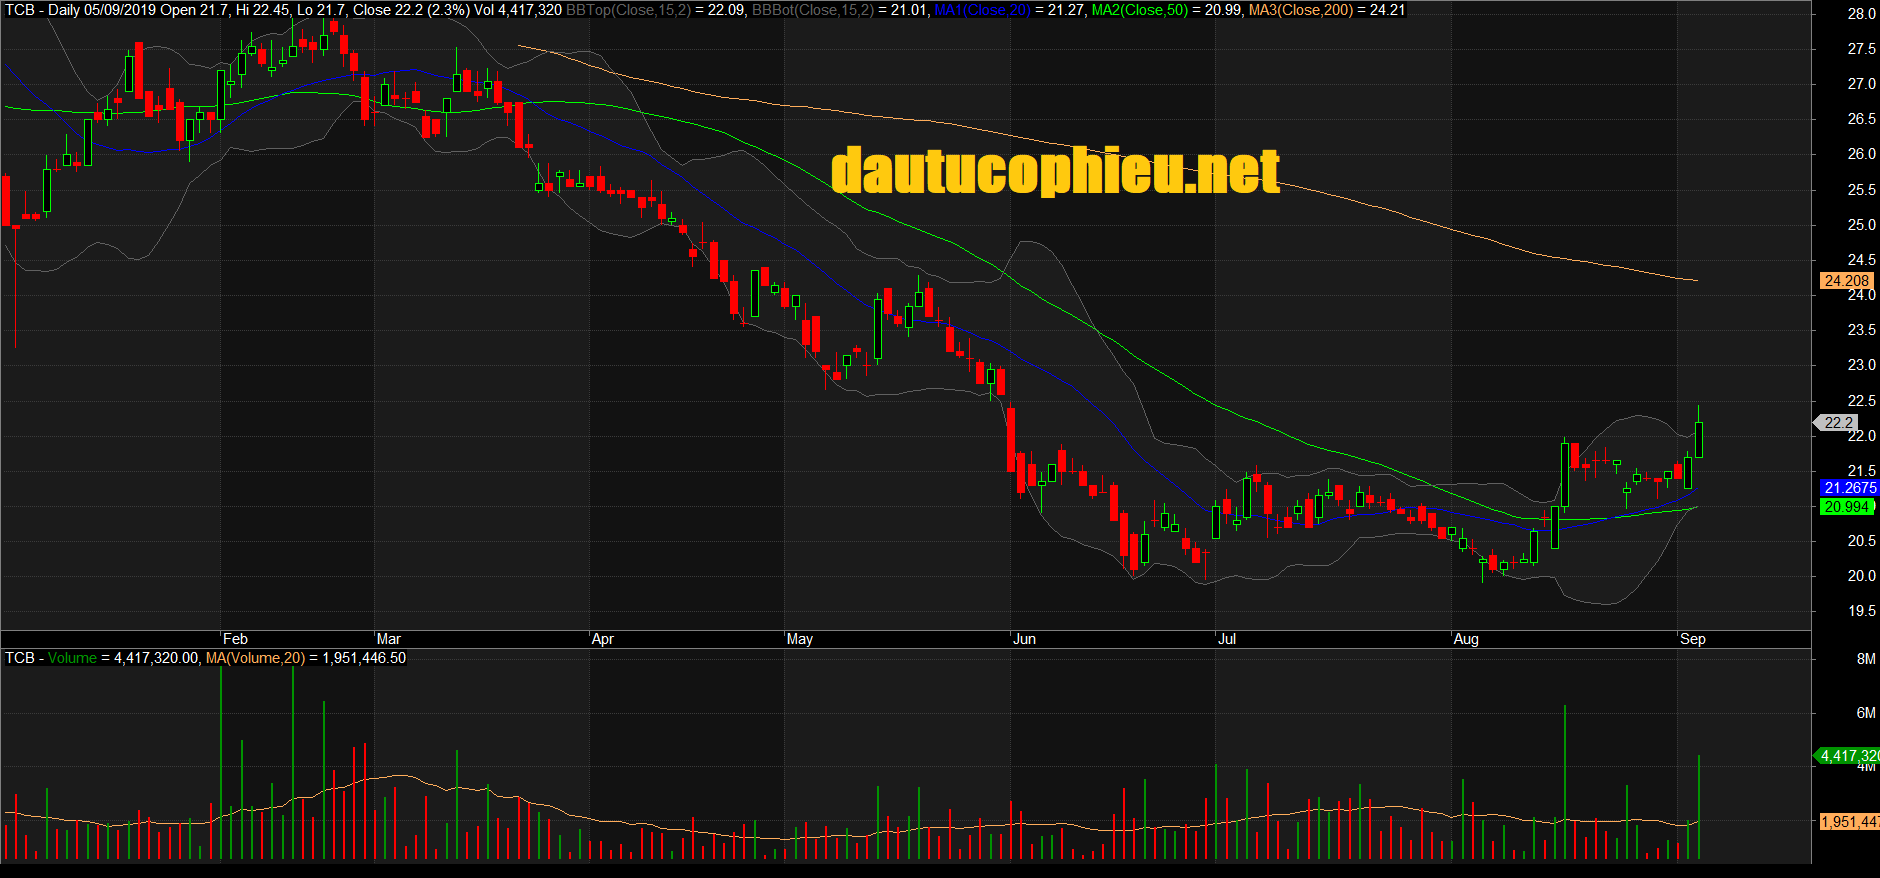Click the latest green candlestick closing at 22.2
The image size is (1880, 878).
[1699, 440]
